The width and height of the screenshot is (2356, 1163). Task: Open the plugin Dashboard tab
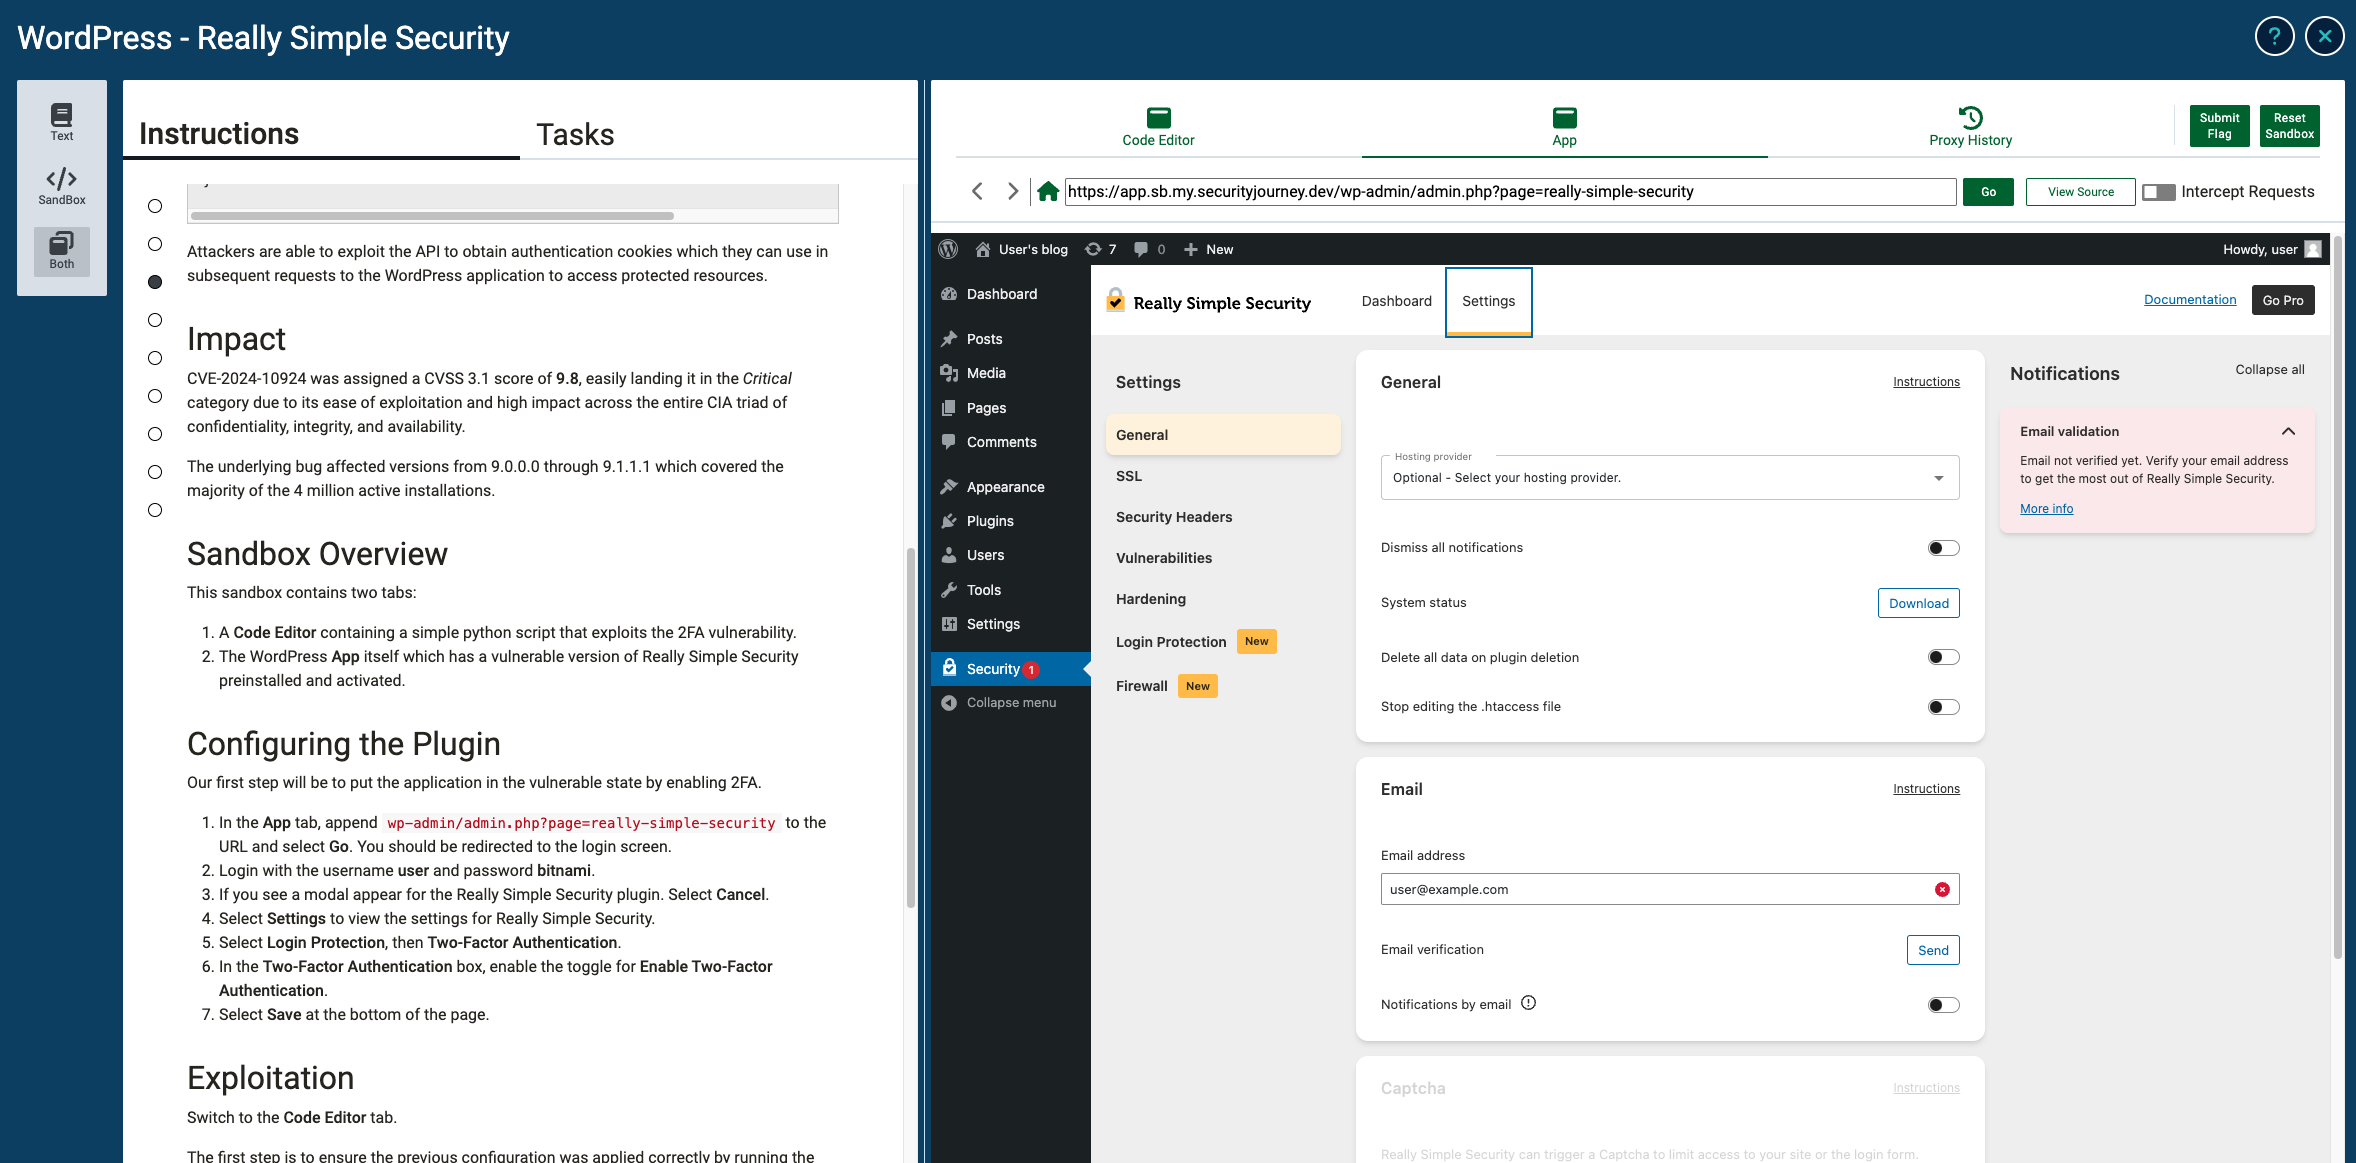click(x=1396, y=301)
